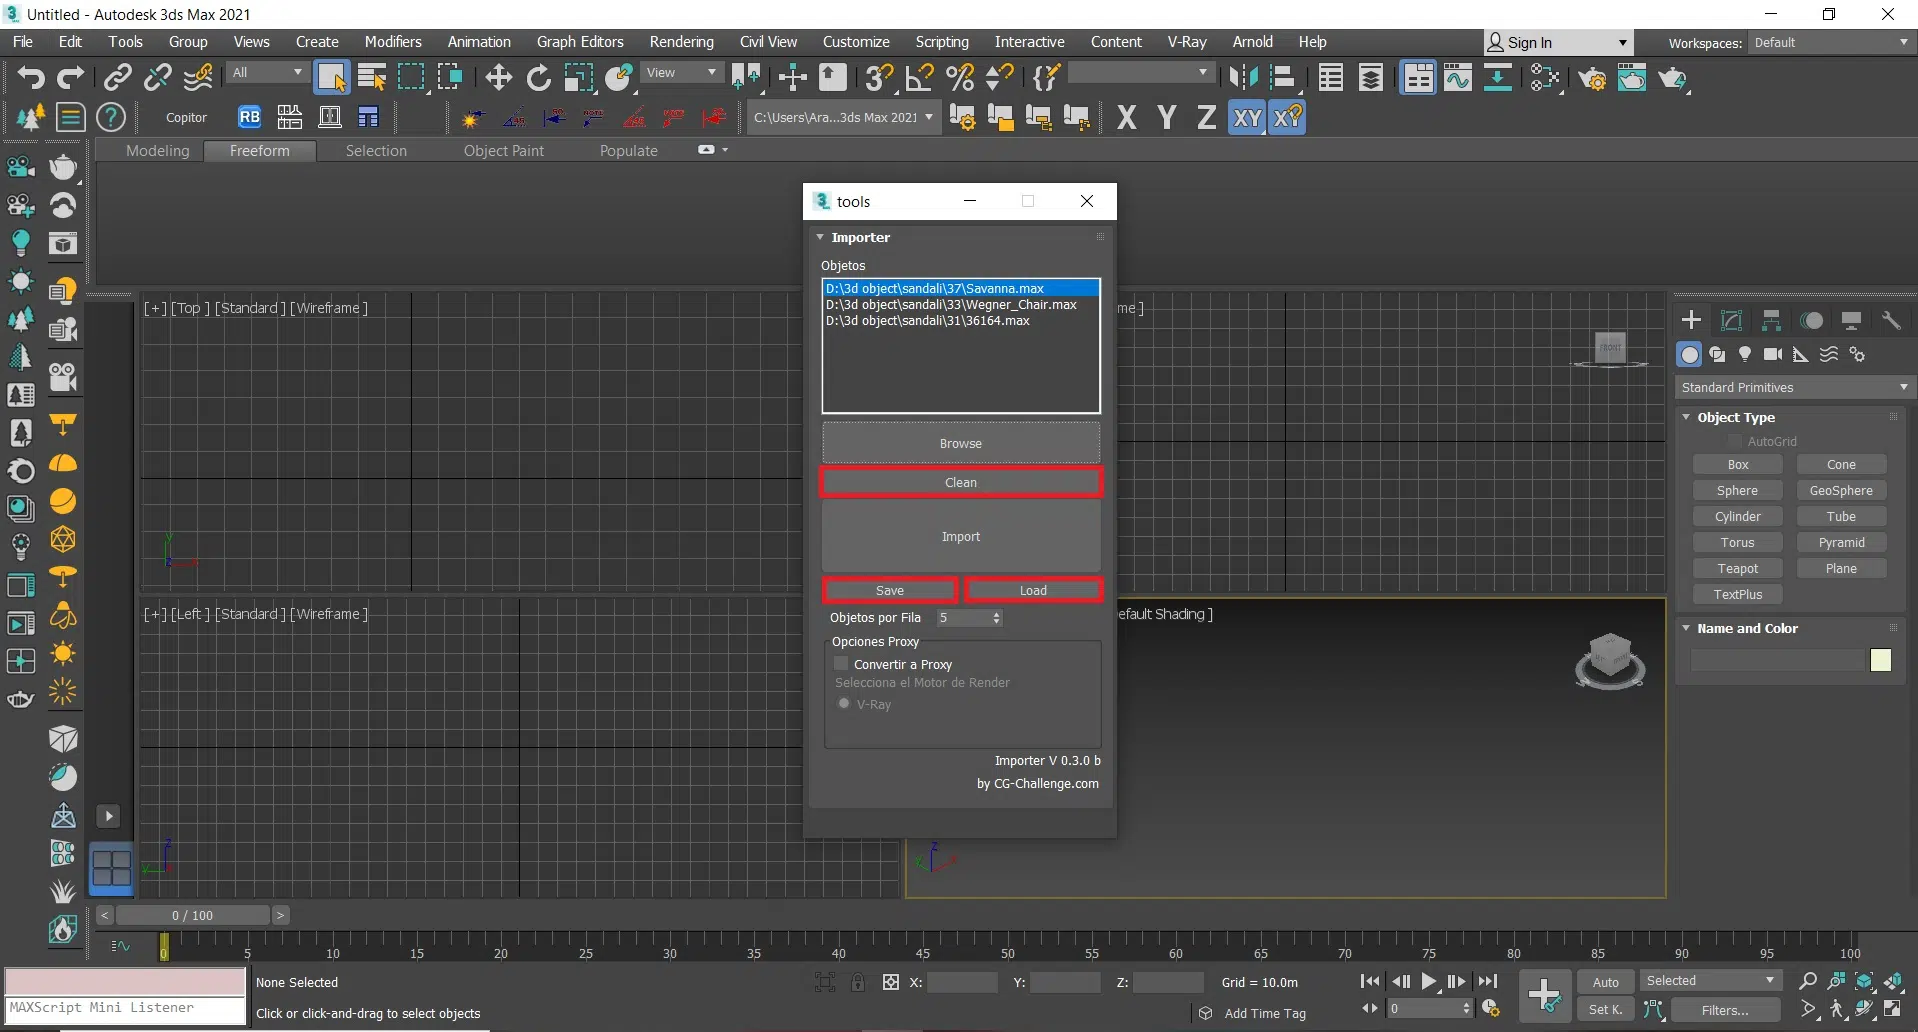1918x1032 pixels.
Task: Click the Percent Snap toggle icon
Action: point(959,78)
